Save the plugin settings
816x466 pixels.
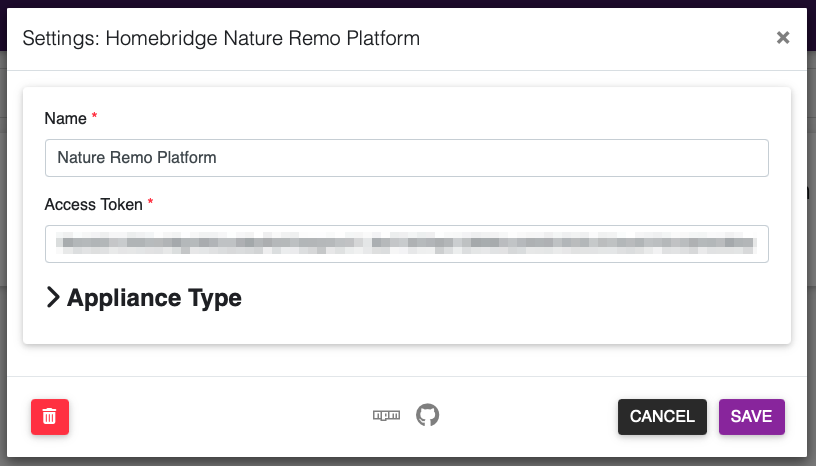(751, 417)
